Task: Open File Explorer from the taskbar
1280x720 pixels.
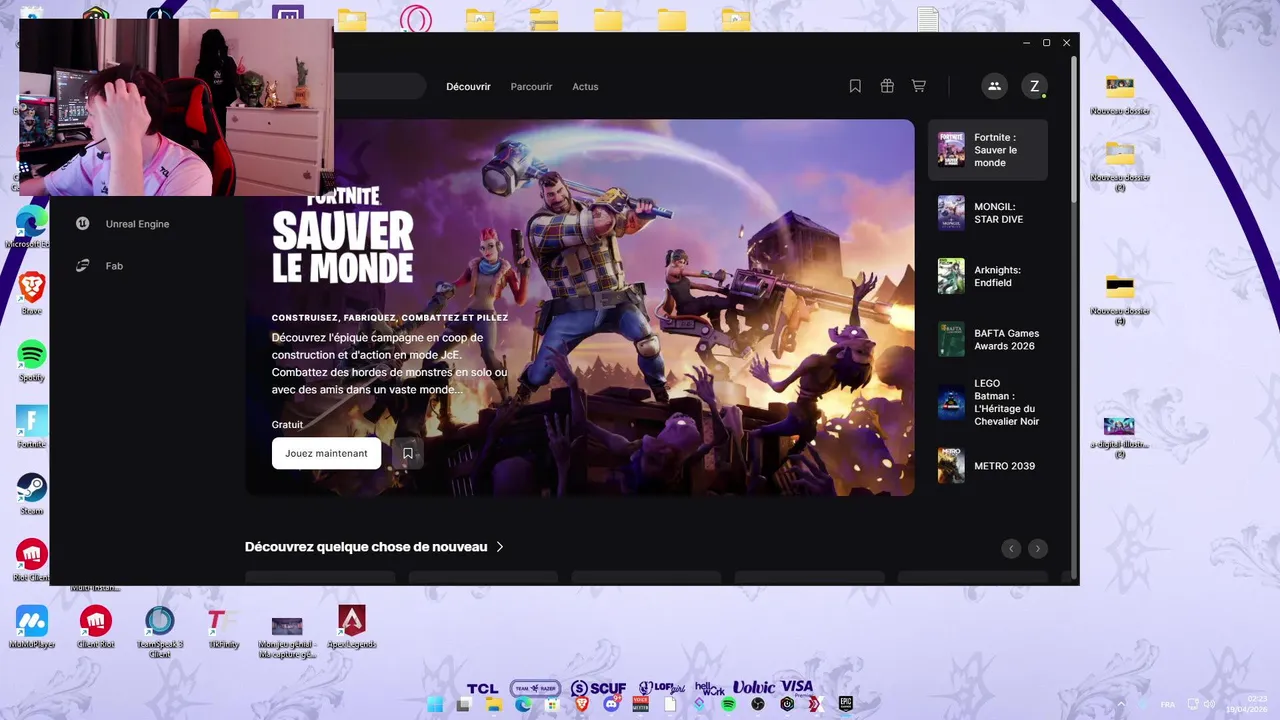Action: click(494, 704)
